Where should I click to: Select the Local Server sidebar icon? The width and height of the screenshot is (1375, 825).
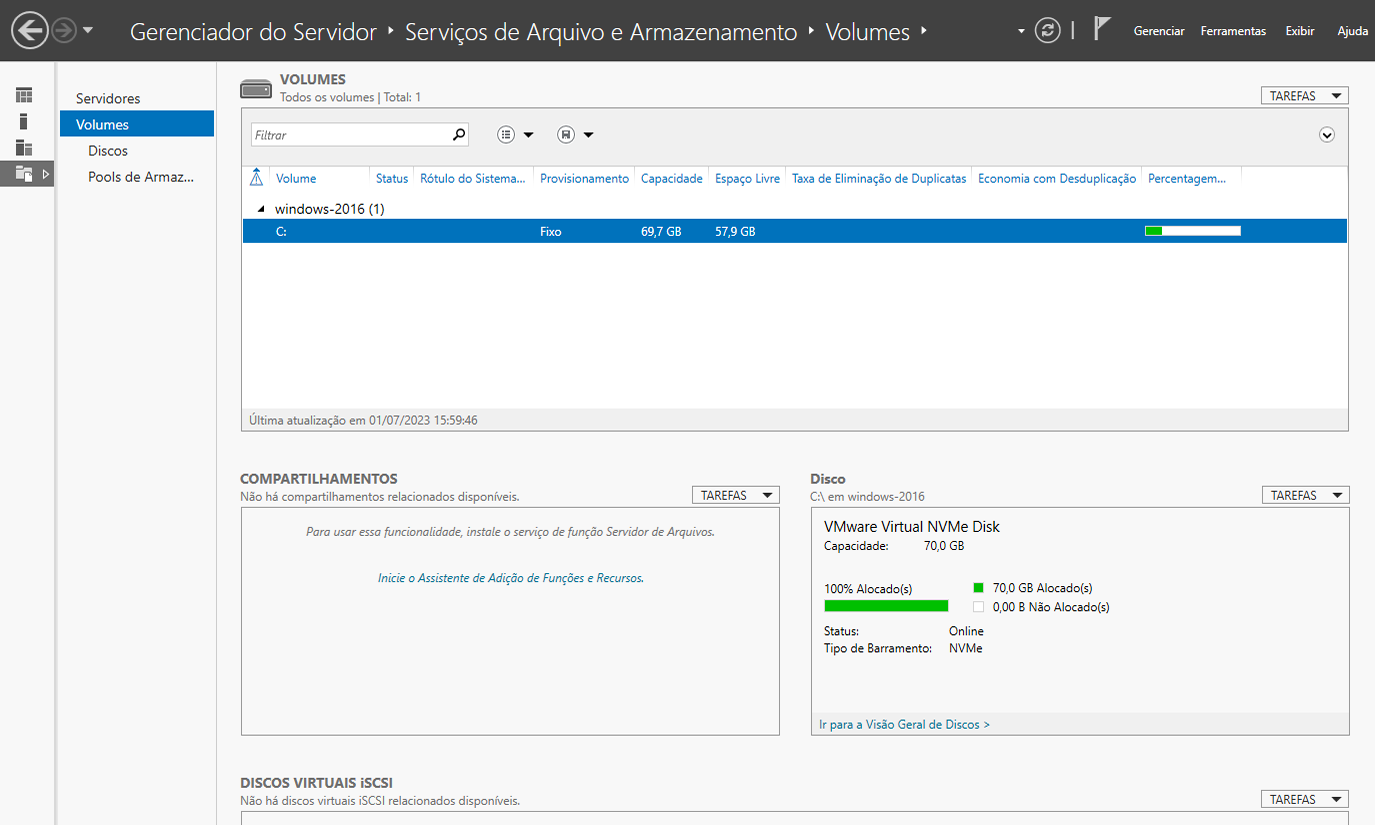(24, 121)
